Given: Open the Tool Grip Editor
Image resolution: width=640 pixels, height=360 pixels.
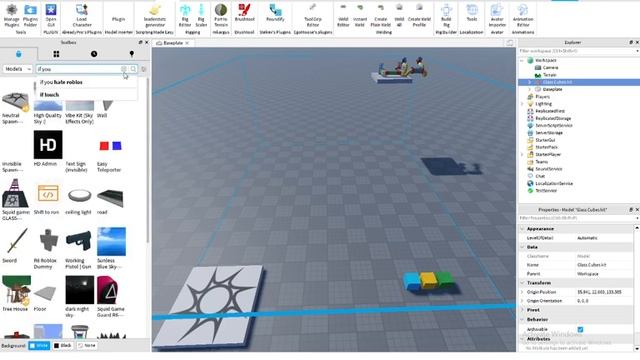Looking at the screenshot, I should [313, 16].
